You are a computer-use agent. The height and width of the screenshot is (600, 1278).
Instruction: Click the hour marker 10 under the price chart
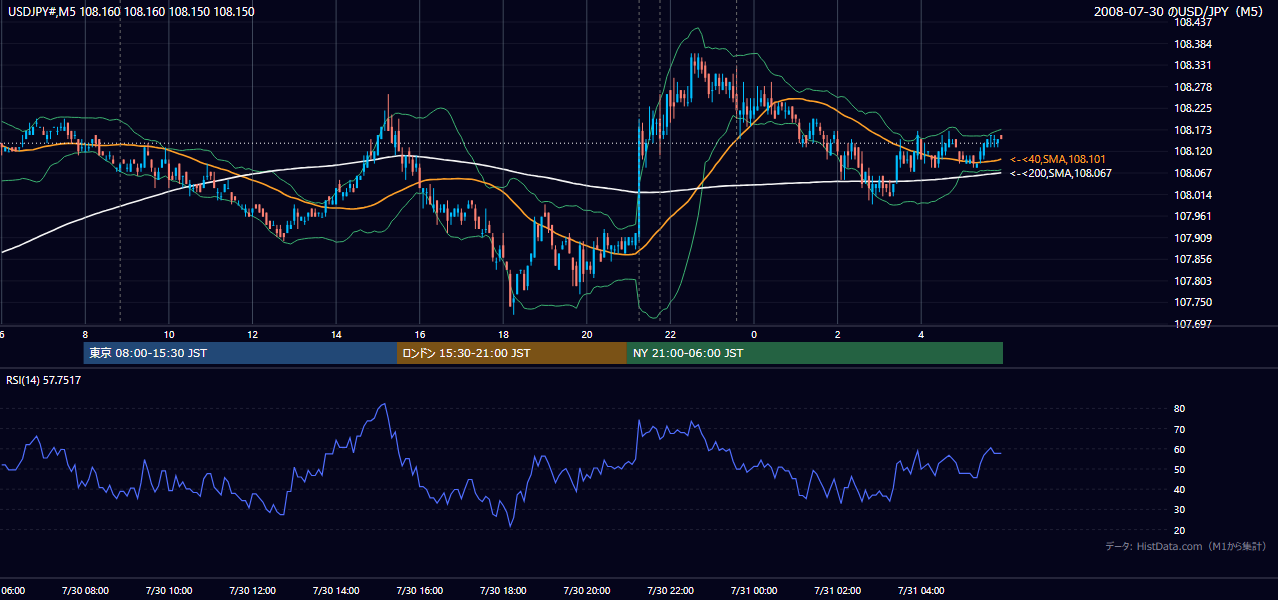[x=169, y=334]
